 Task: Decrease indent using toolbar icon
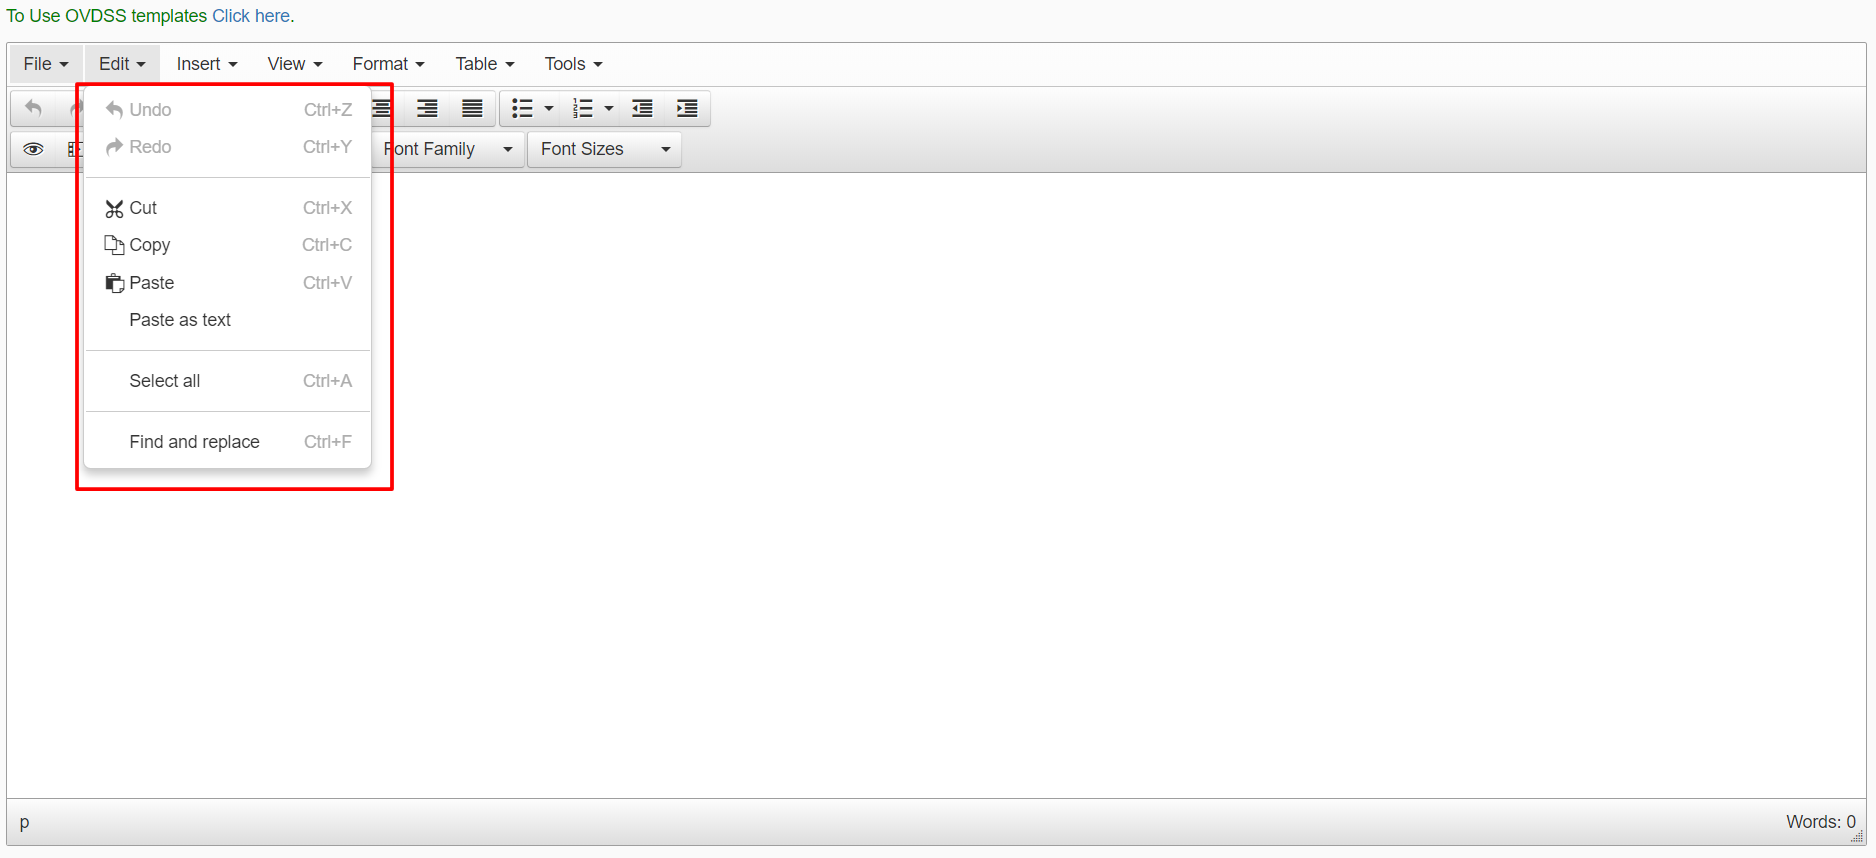tap(642, 108)
